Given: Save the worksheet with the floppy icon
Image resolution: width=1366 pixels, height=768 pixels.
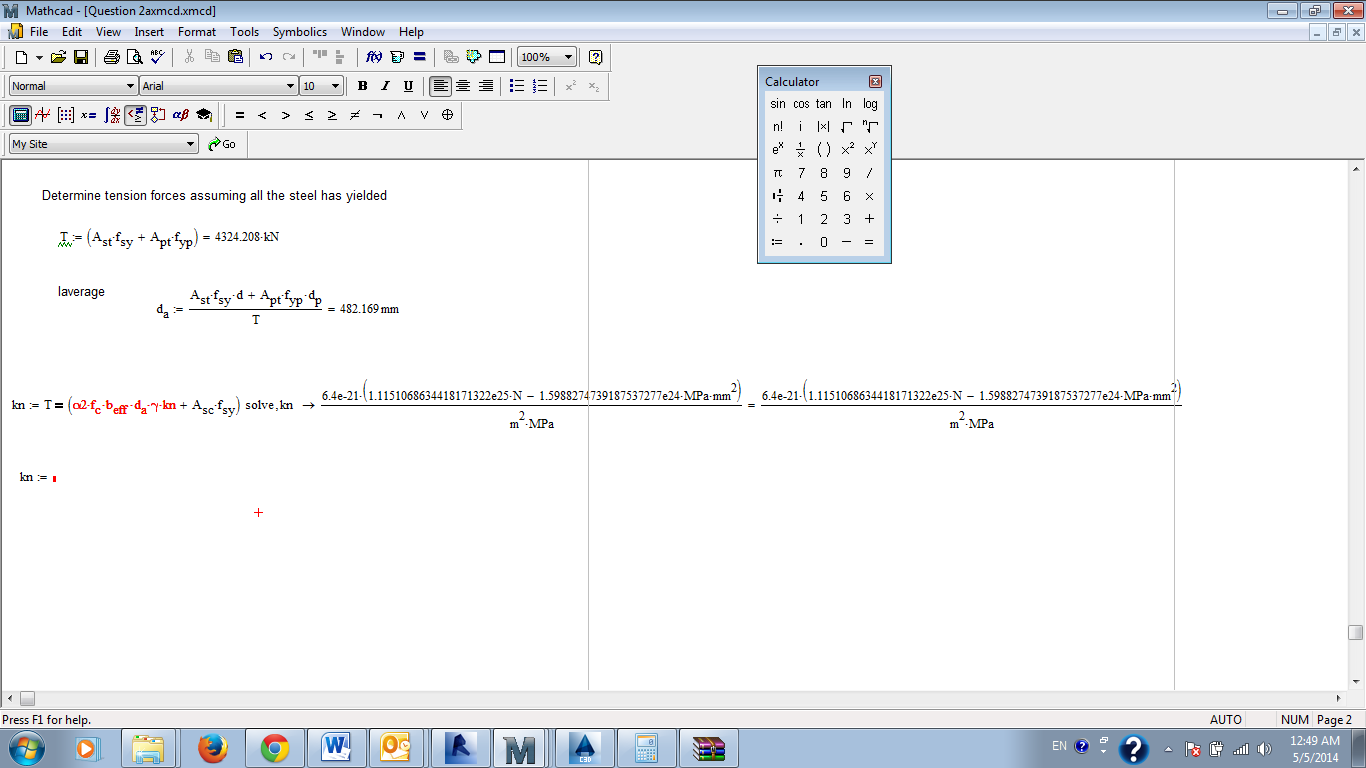Looking at the screenshot, I should pyautogui.click(x=80, y=57).
